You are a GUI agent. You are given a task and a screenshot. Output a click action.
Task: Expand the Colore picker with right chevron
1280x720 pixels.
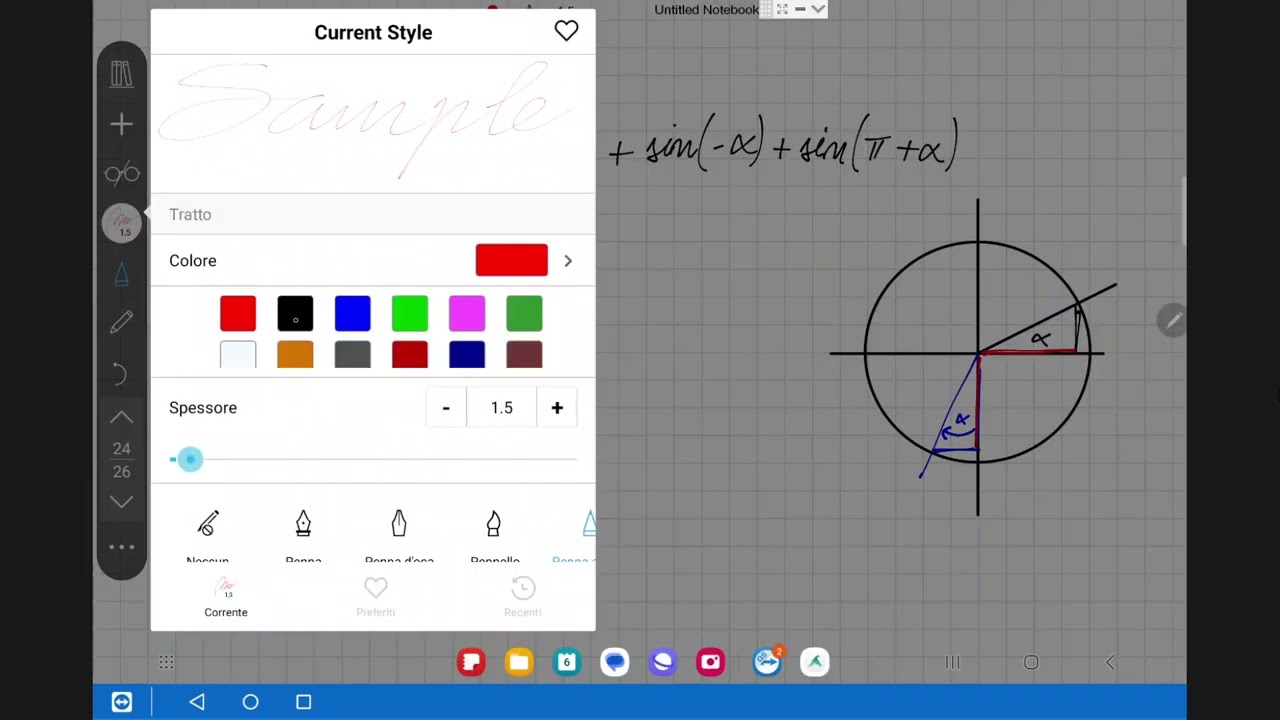567,261
